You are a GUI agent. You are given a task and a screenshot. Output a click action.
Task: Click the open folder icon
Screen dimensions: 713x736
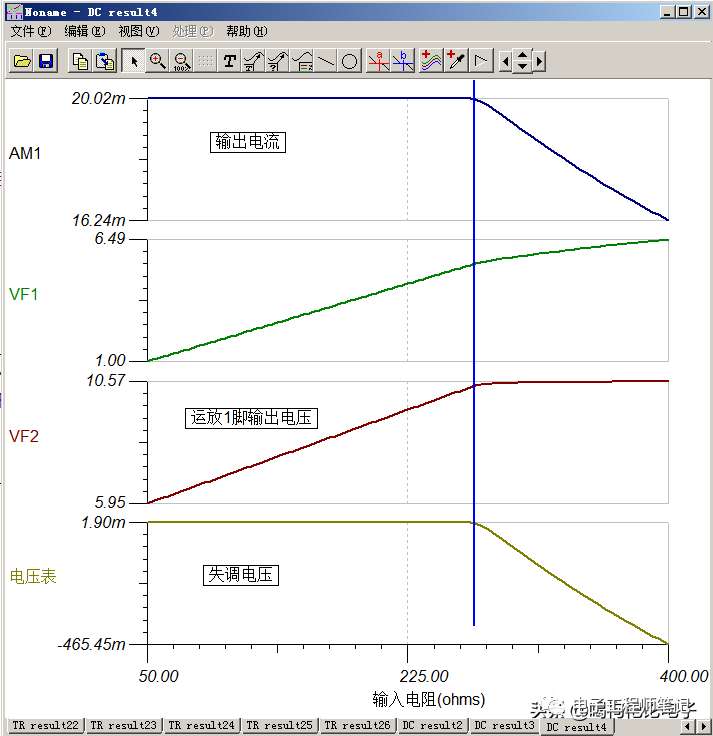pos(22,61)
